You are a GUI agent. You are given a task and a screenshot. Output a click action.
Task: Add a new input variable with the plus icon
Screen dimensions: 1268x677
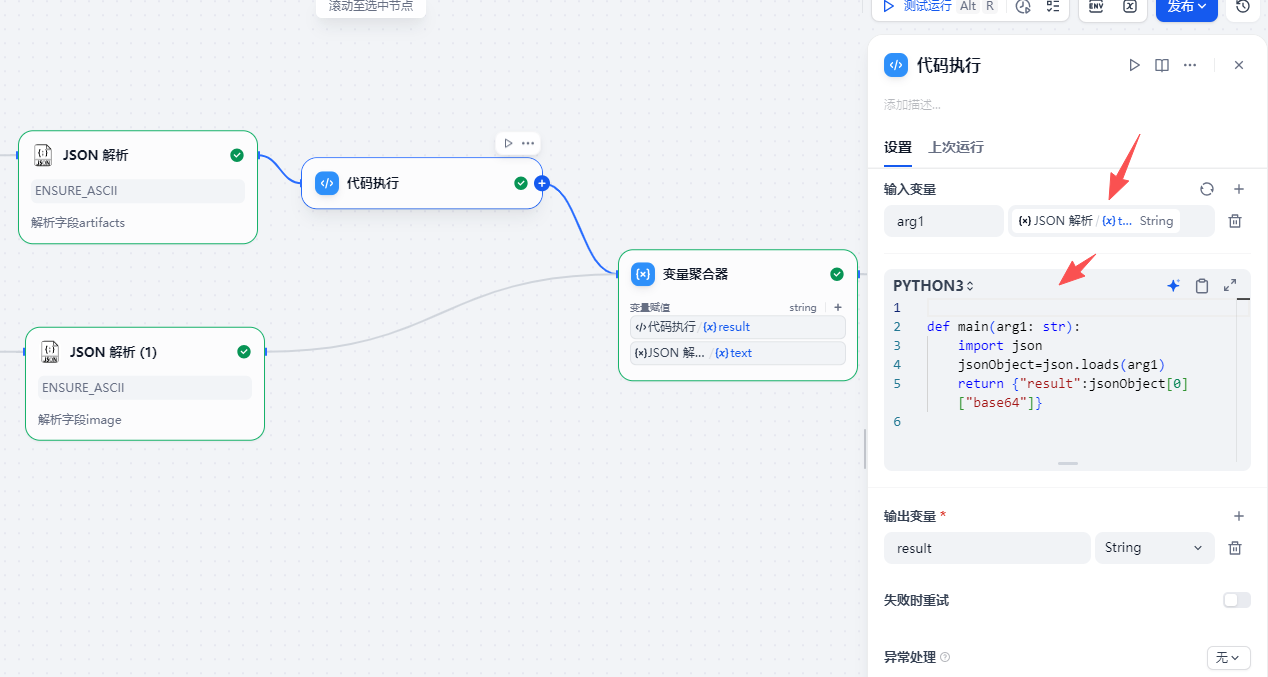tap(1239, 189)
